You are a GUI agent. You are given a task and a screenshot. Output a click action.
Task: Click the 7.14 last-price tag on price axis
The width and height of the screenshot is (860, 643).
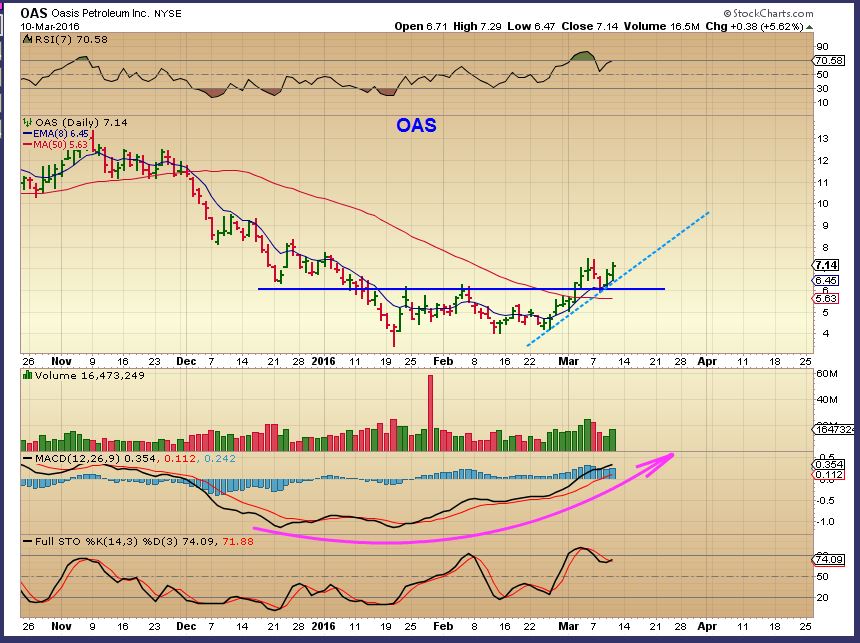coord(827,266)
